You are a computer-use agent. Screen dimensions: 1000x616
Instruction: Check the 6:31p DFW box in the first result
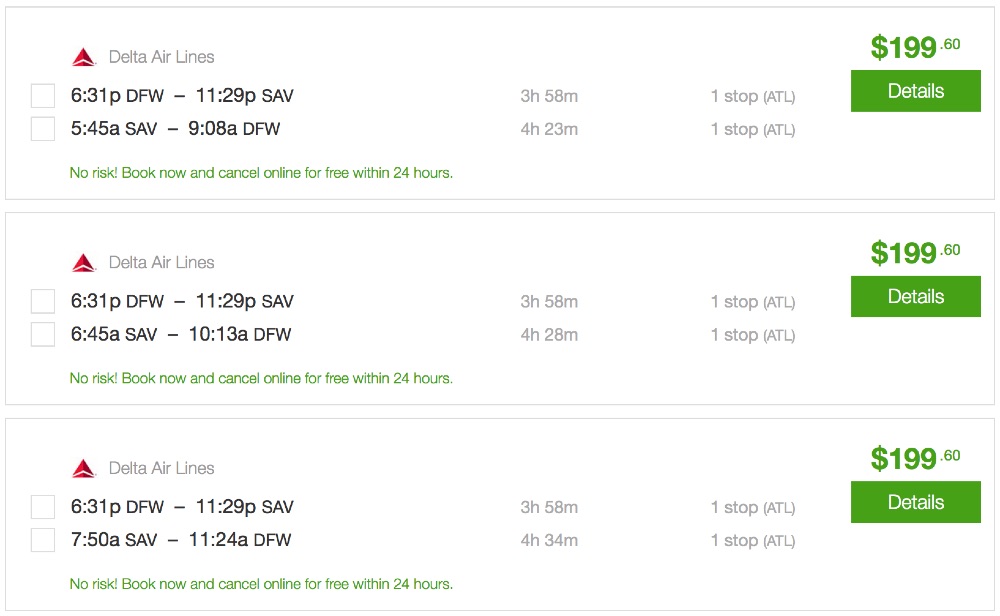[x=43, y=96]
